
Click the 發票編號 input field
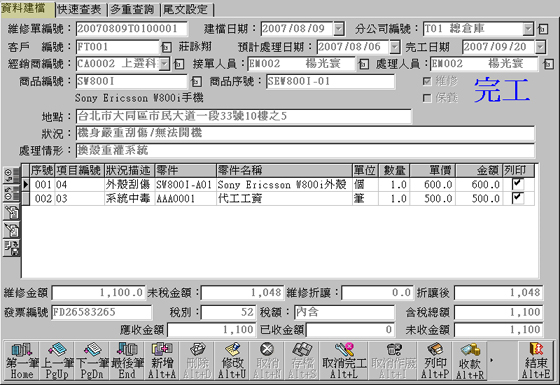tap(101, 312)
